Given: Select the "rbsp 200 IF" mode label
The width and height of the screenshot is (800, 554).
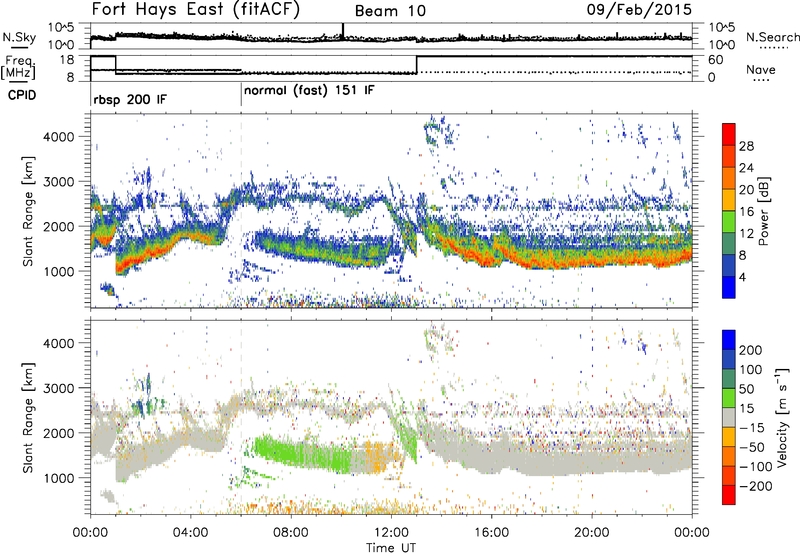Looking at the screenshot, I should pos(130,99).
